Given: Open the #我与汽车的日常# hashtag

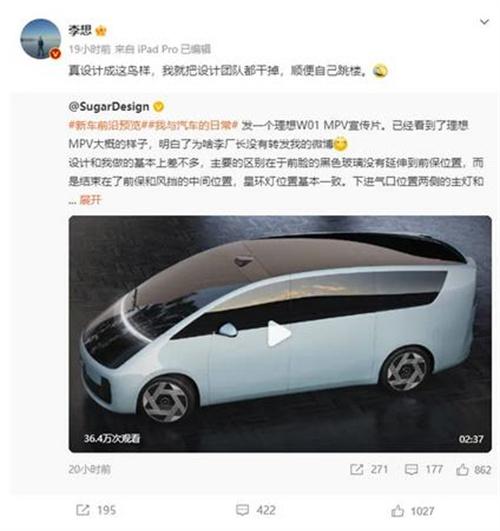Looking at the screenshot, I should point(191,125).
